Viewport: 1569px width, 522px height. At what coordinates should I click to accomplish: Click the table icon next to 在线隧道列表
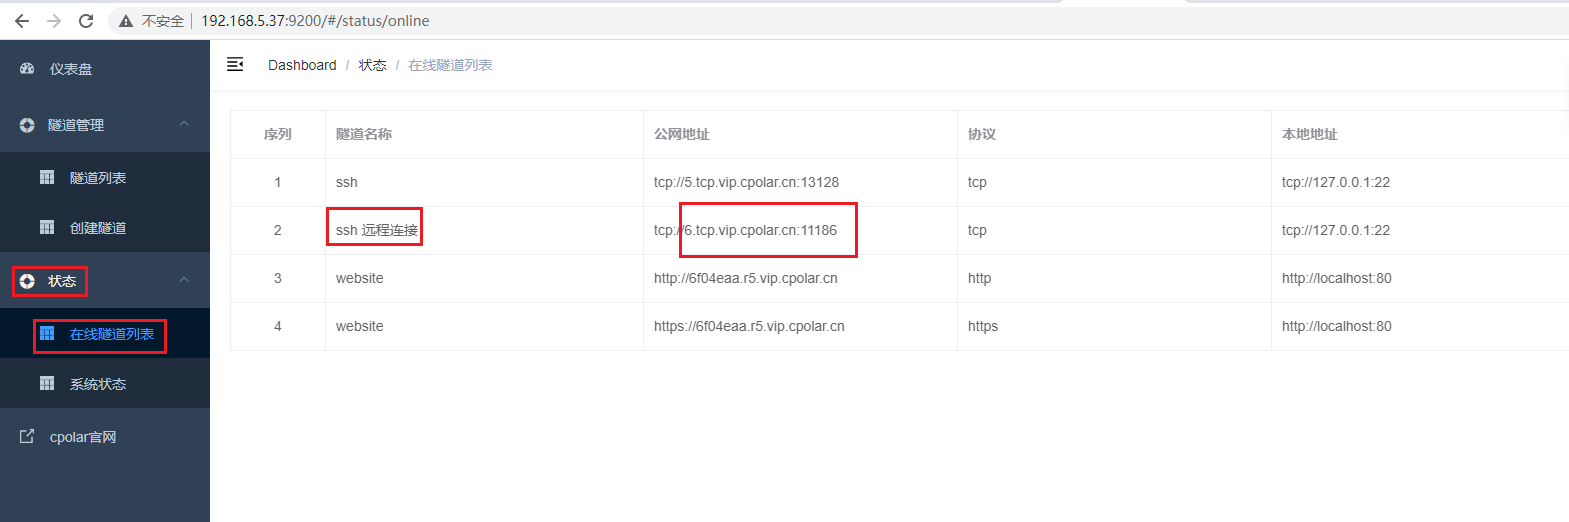pos(47,333)
